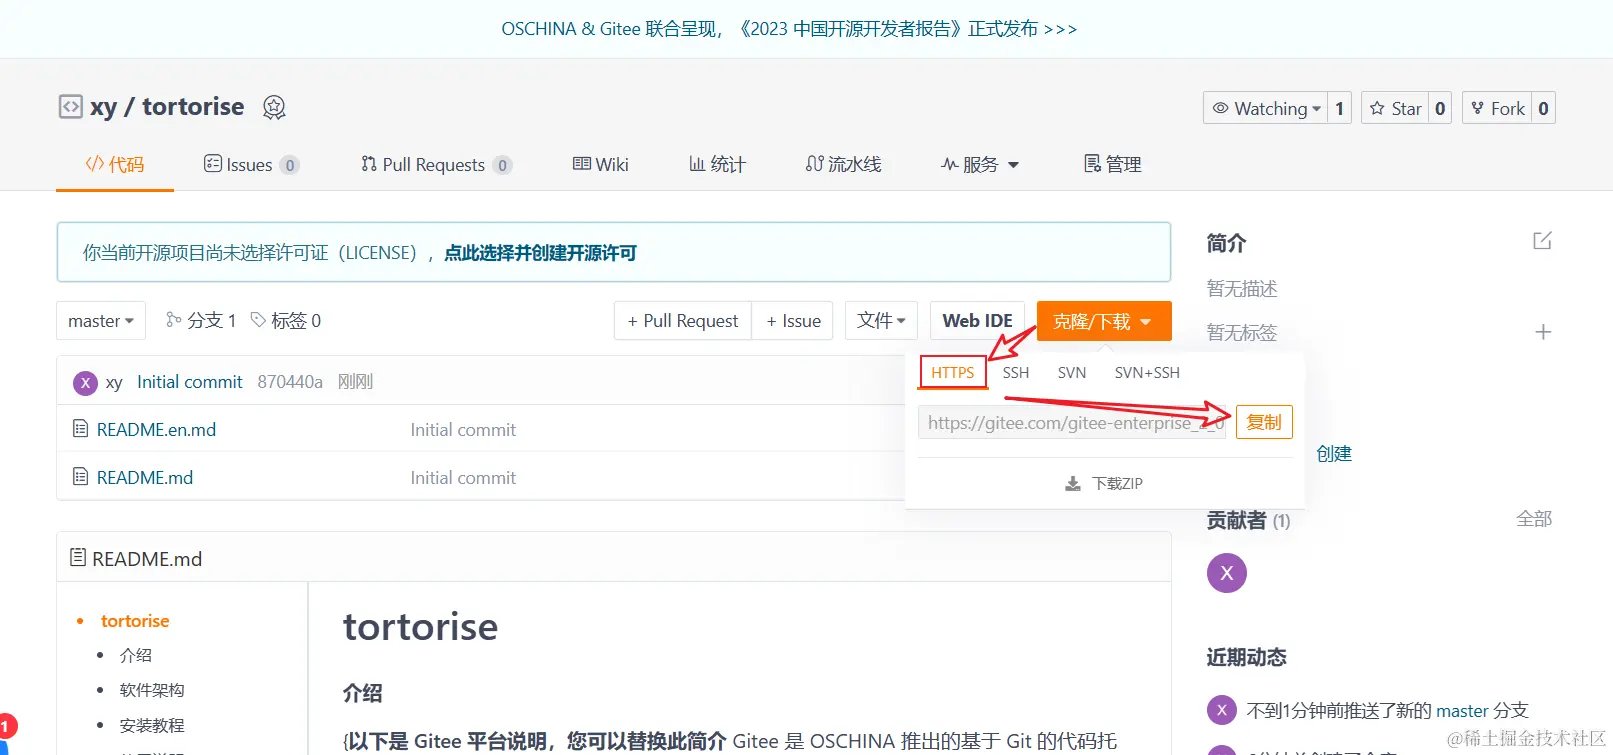
Task: Expand the 服务 menu
Action: click(980, 165)
